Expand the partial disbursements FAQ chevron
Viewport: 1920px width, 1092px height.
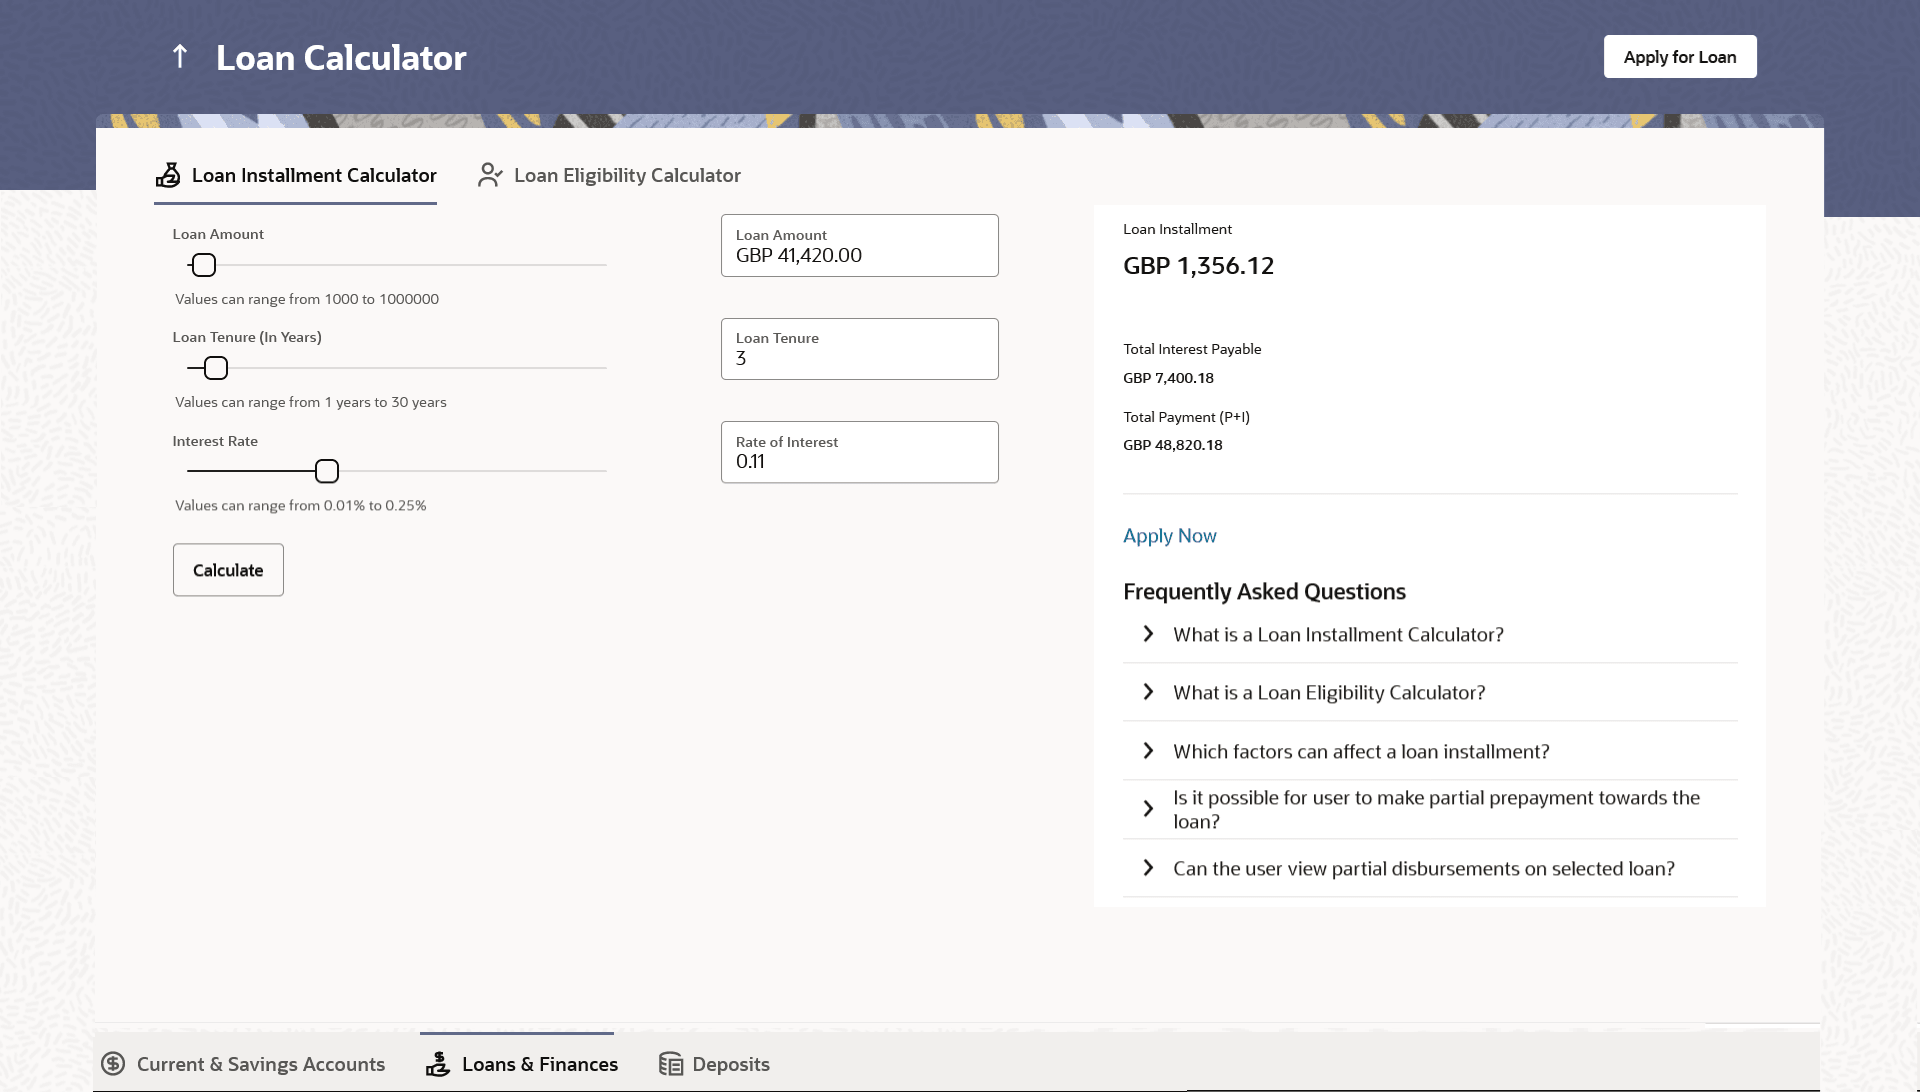(1148, 868)
